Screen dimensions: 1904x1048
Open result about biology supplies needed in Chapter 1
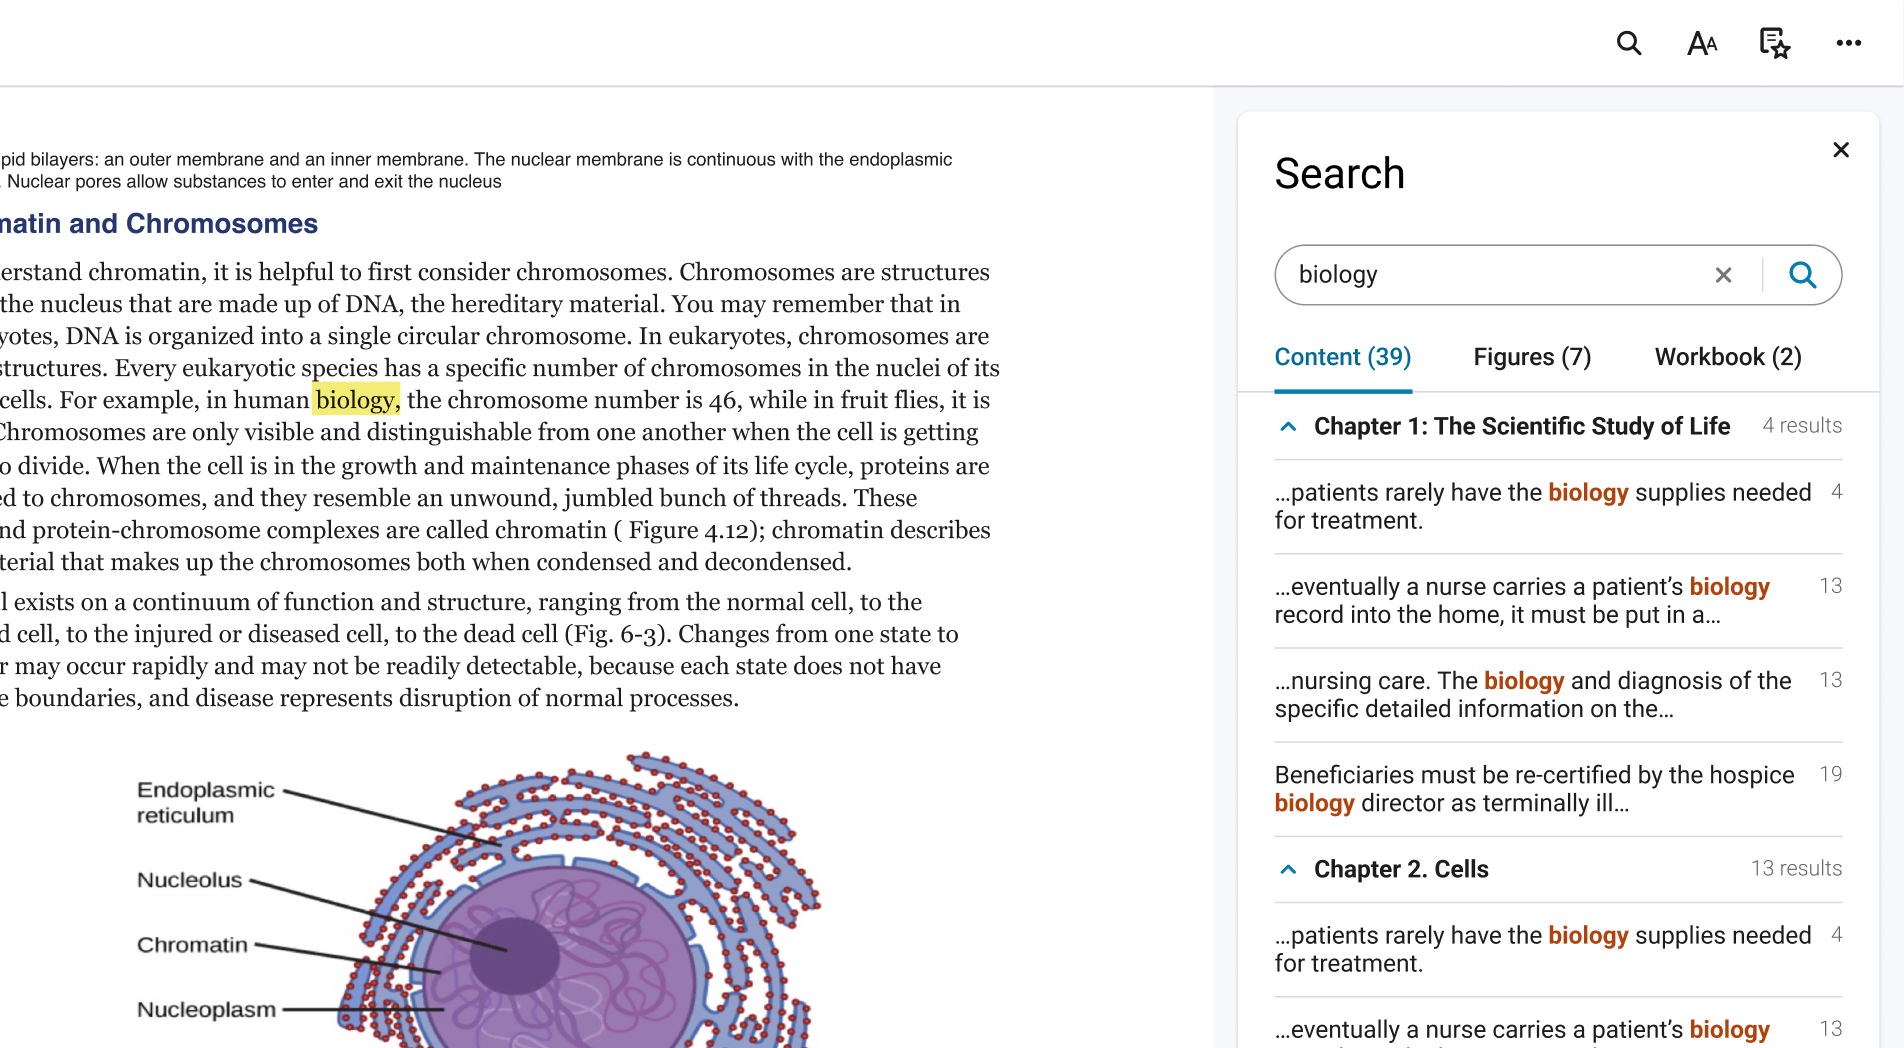tap(1543, 506)
